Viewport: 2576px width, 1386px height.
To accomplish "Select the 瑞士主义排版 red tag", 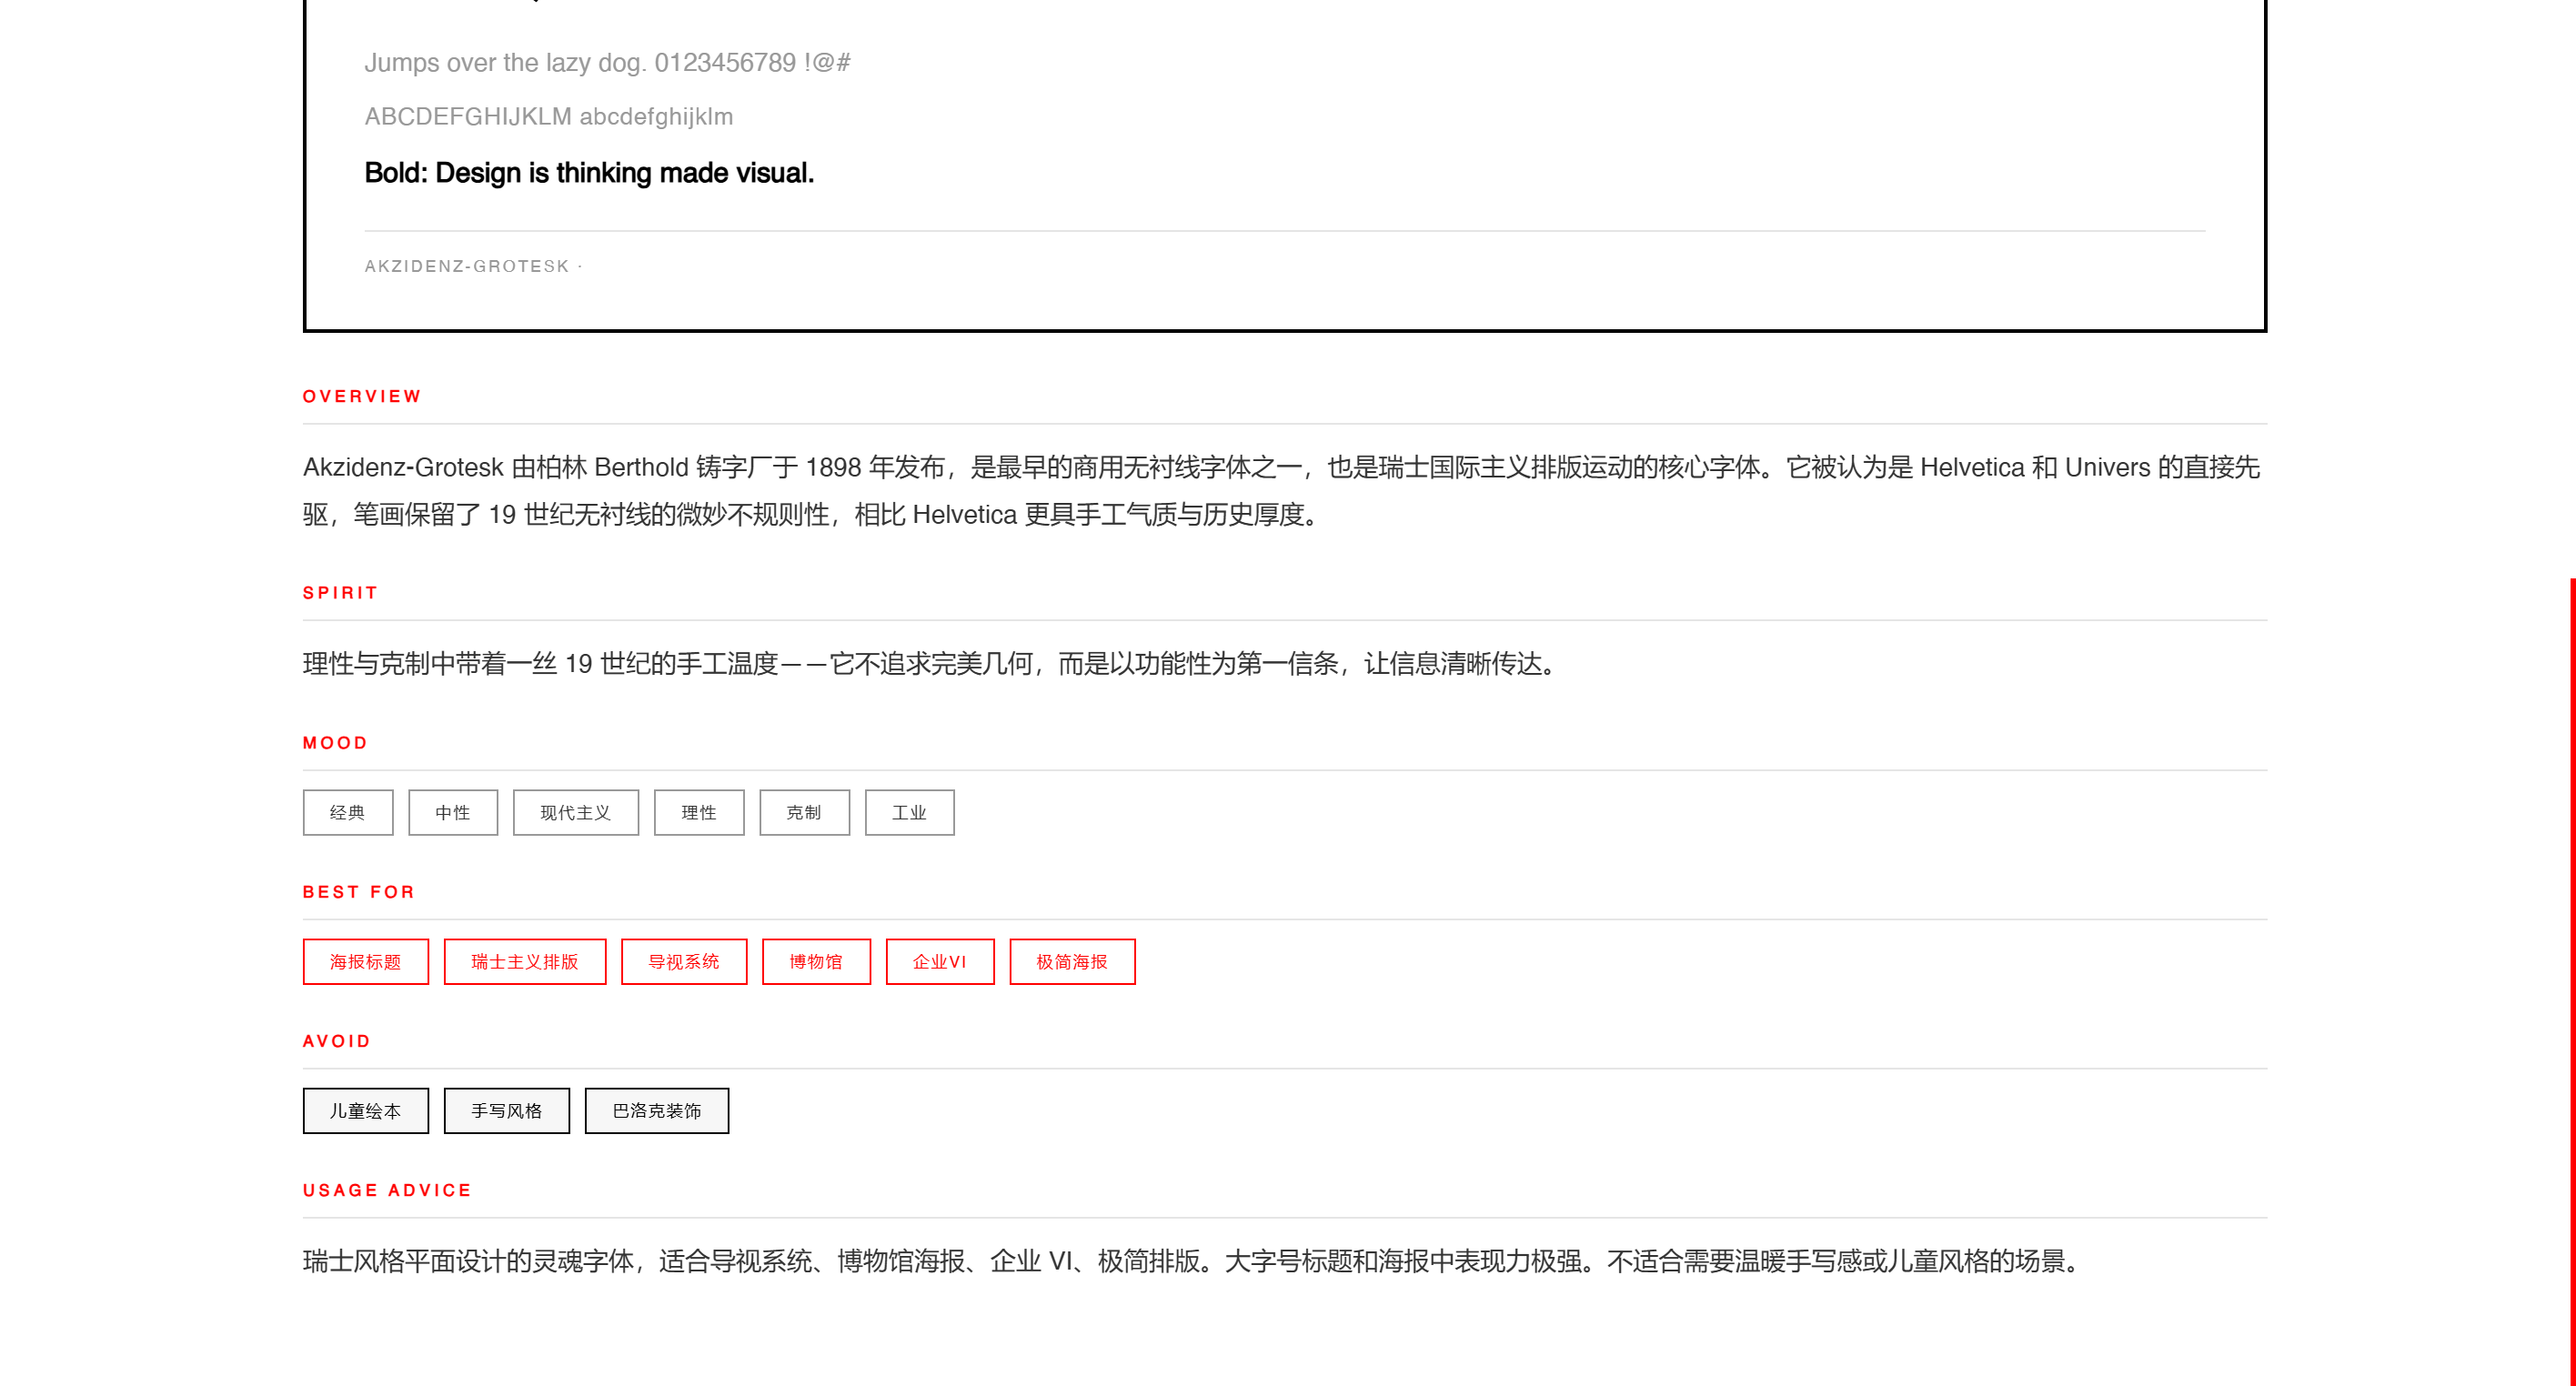I will coord(524,961).
